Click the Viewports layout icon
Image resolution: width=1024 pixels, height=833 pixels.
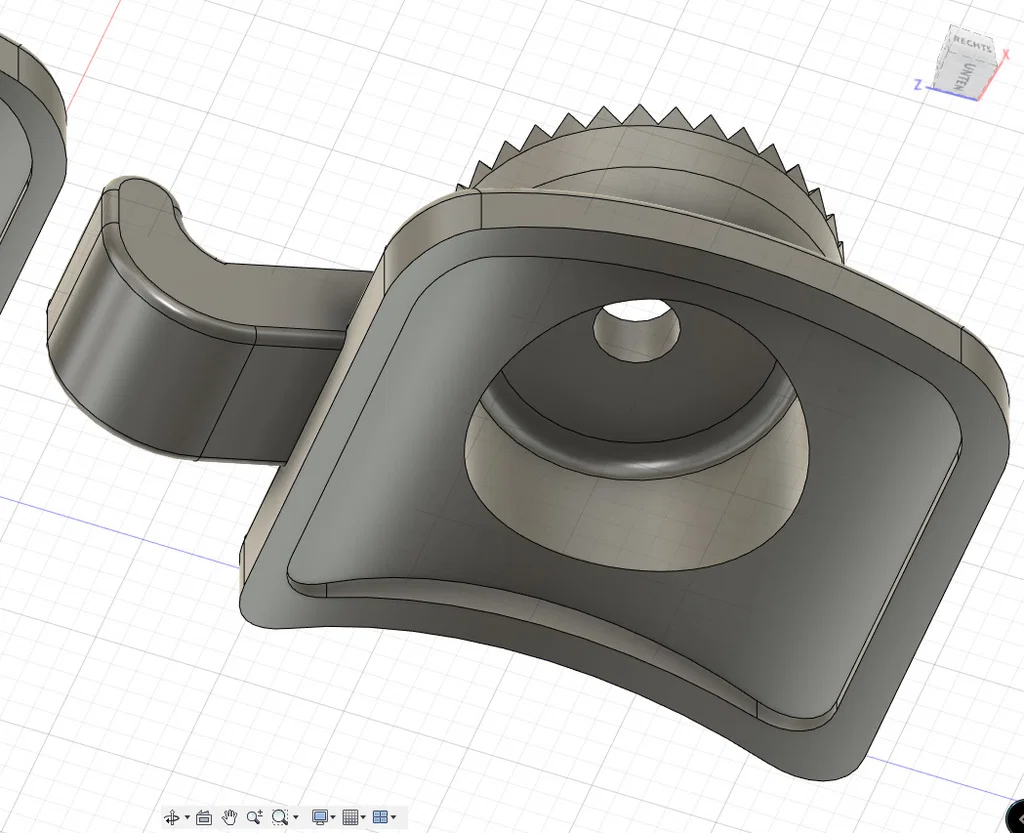pyautogui.click(x=380, y=817)
